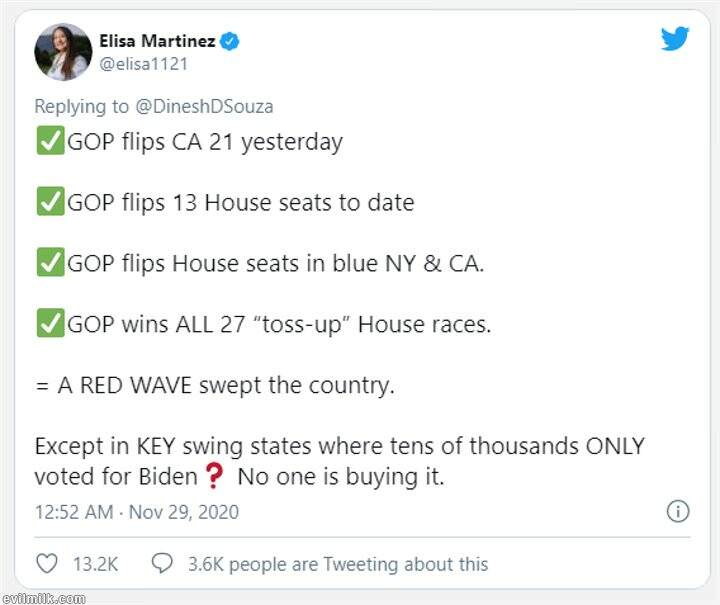Open Elisa Martinez's profile photo
720x605 pixels.
click(63, 51)
